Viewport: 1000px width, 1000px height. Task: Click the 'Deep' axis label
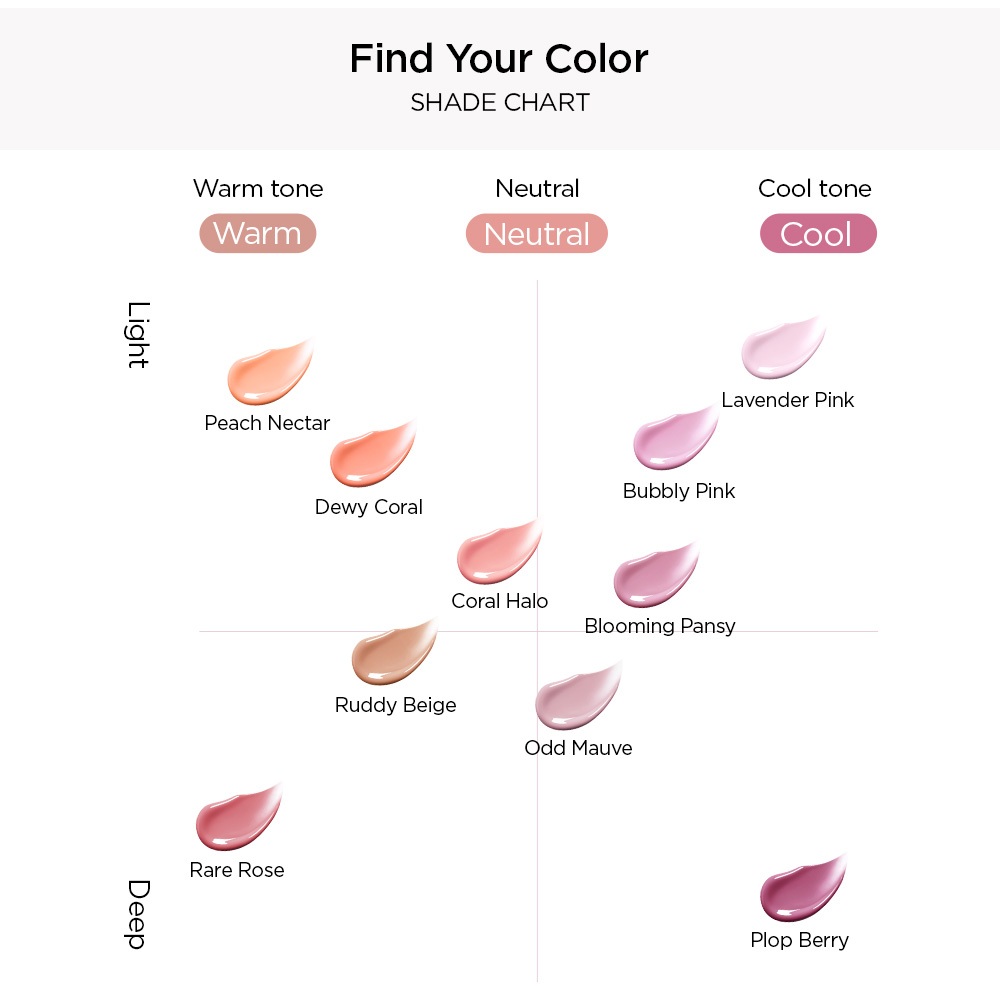(x=138, y=914)
